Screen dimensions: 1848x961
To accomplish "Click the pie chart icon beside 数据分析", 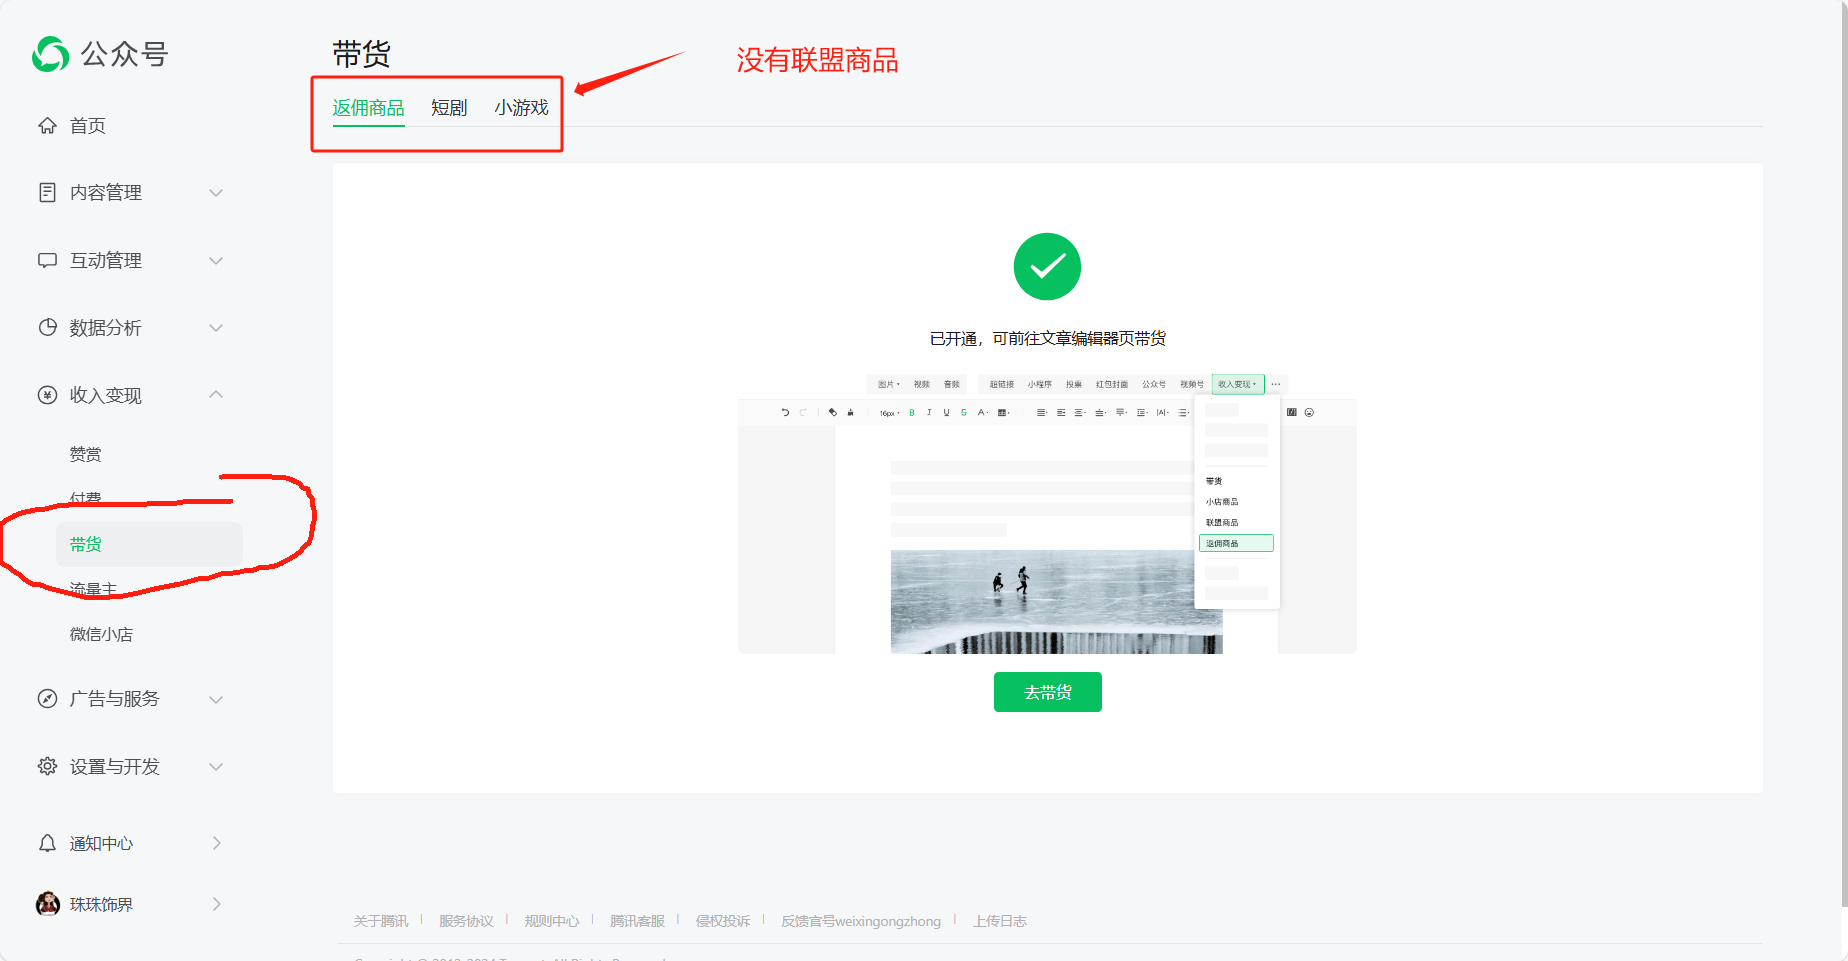I will pos(47,327).
